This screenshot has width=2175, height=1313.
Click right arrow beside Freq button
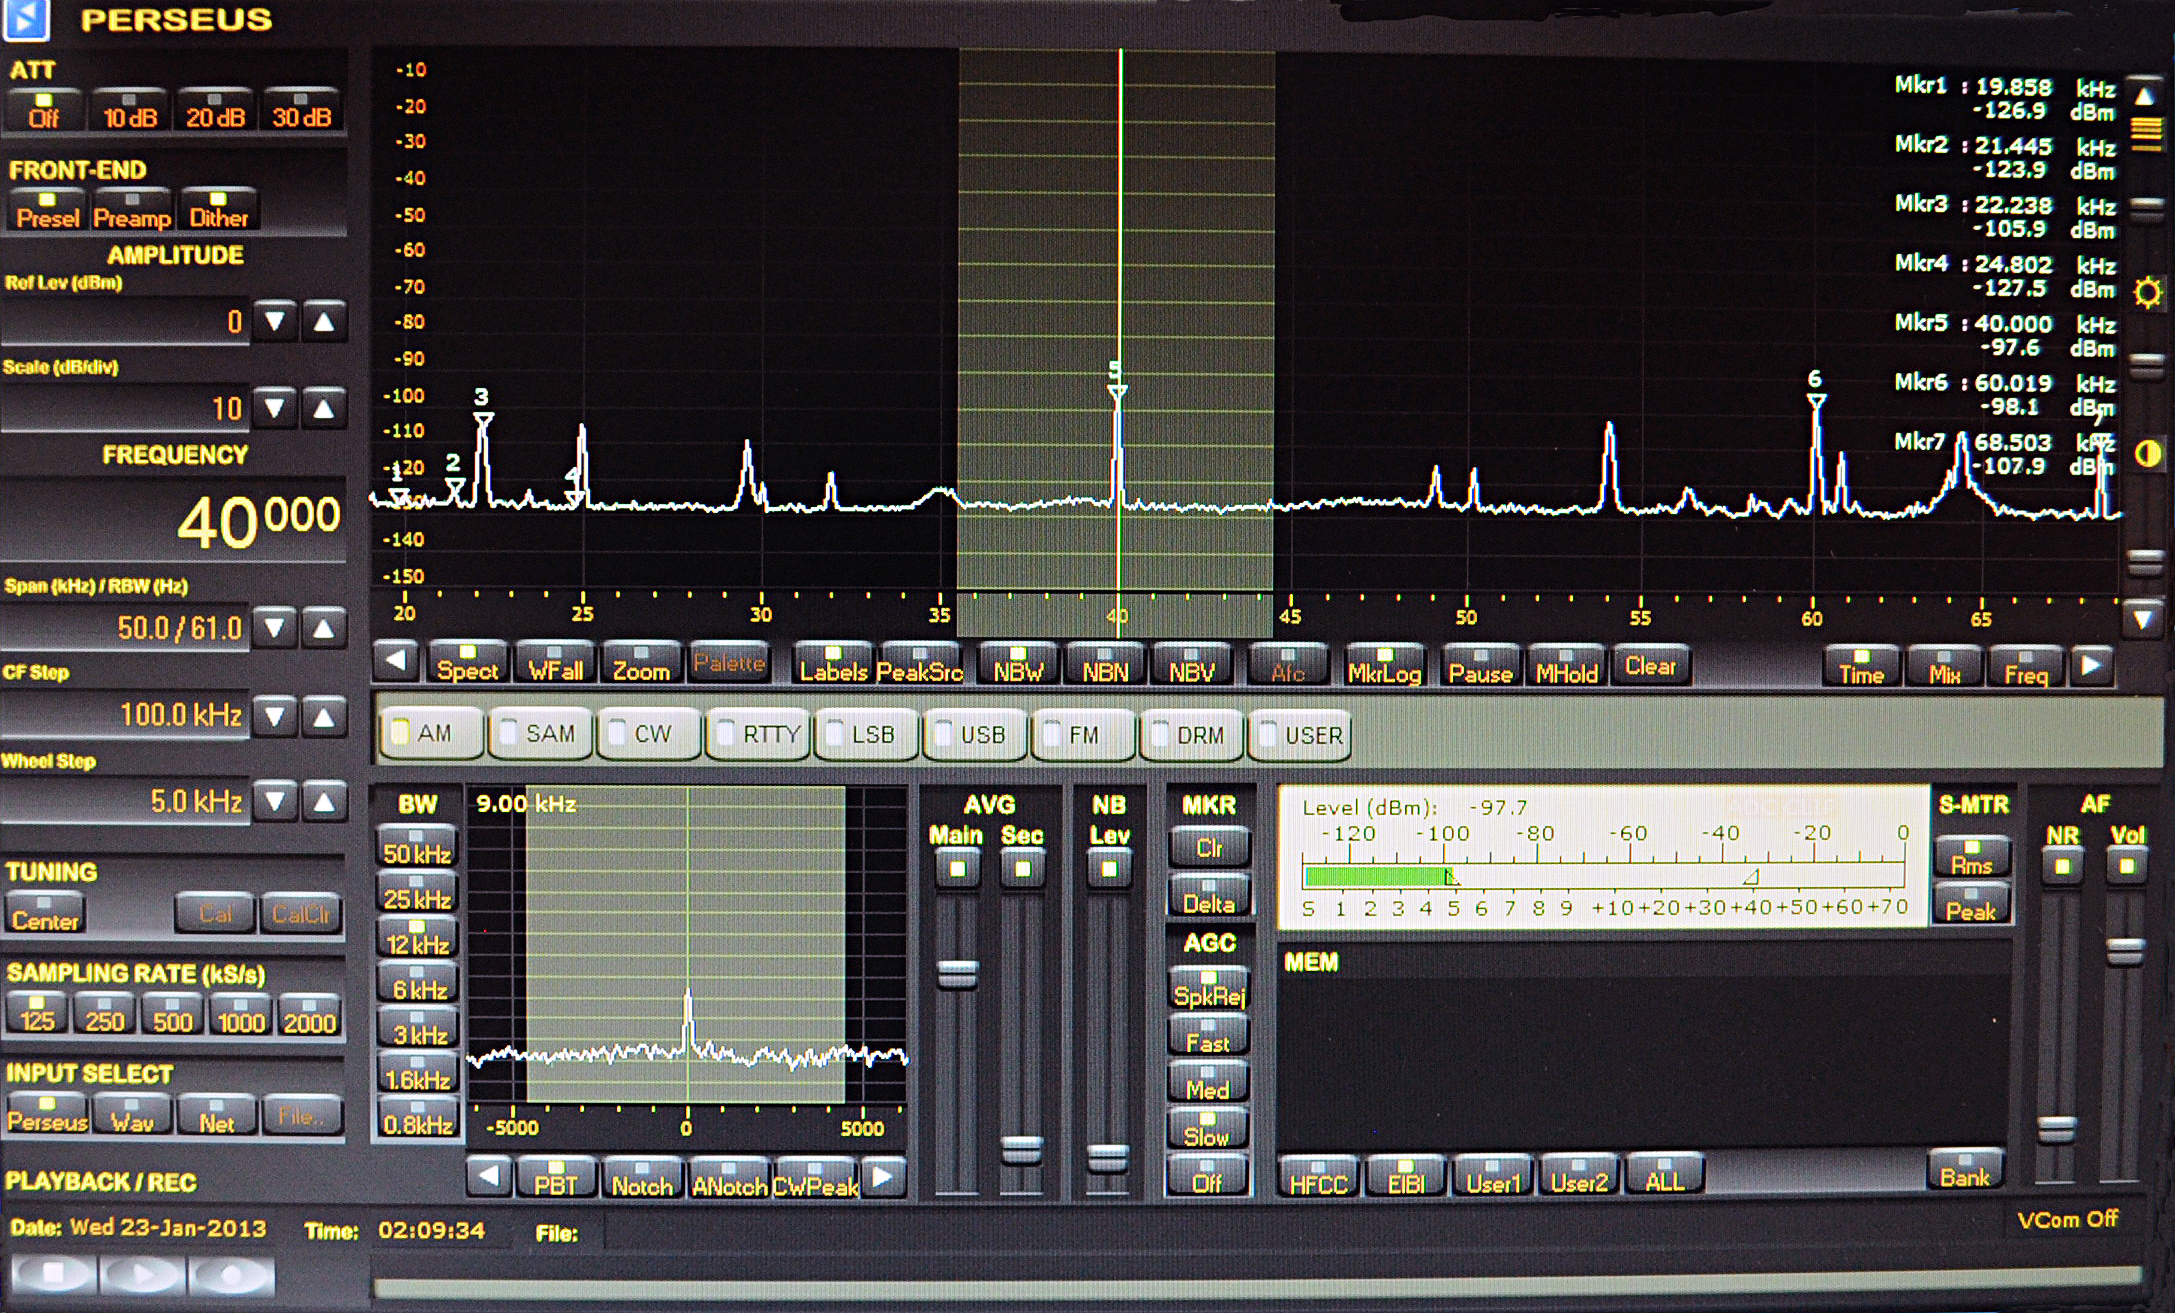pos(2090,666)
